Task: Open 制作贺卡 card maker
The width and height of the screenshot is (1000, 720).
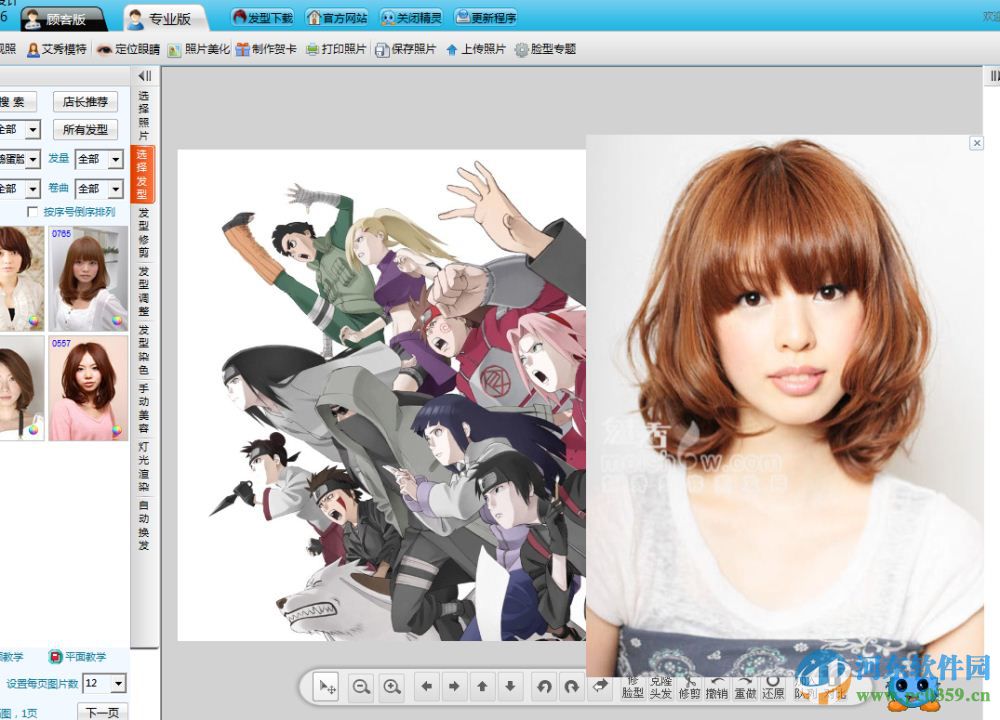Action: click(x=266, y=49)
